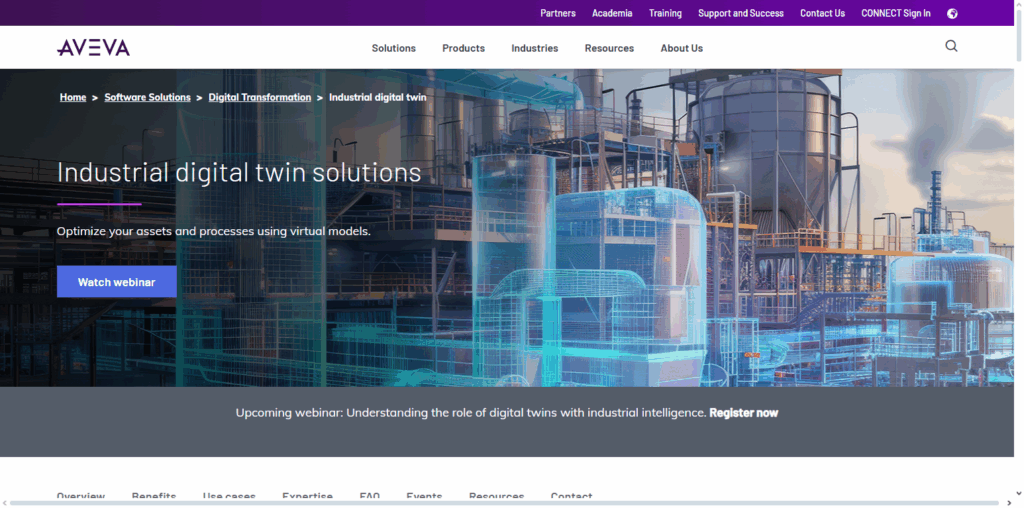Open the Training link
The height and width of the screenshot is (508, 1024).
(665, 13)
